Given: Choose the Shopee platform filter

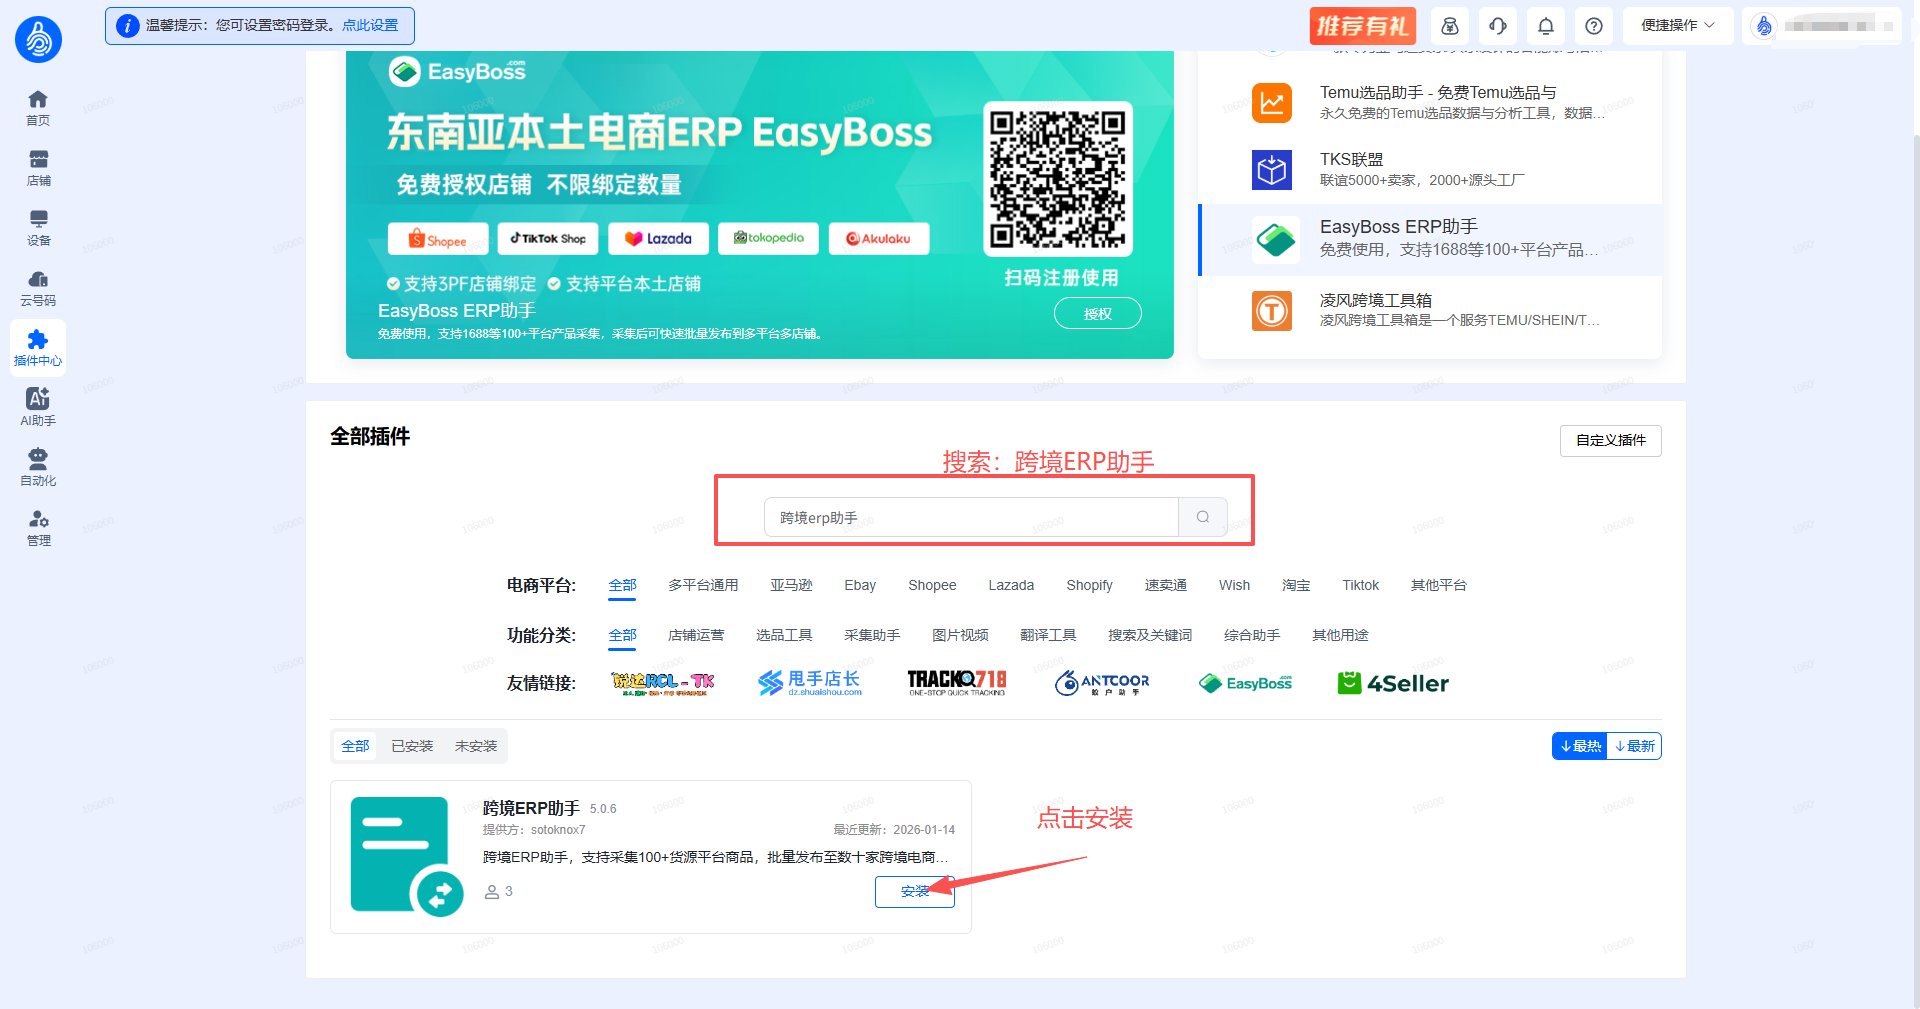Looking at the screenshot, I should tap(932, 585).
